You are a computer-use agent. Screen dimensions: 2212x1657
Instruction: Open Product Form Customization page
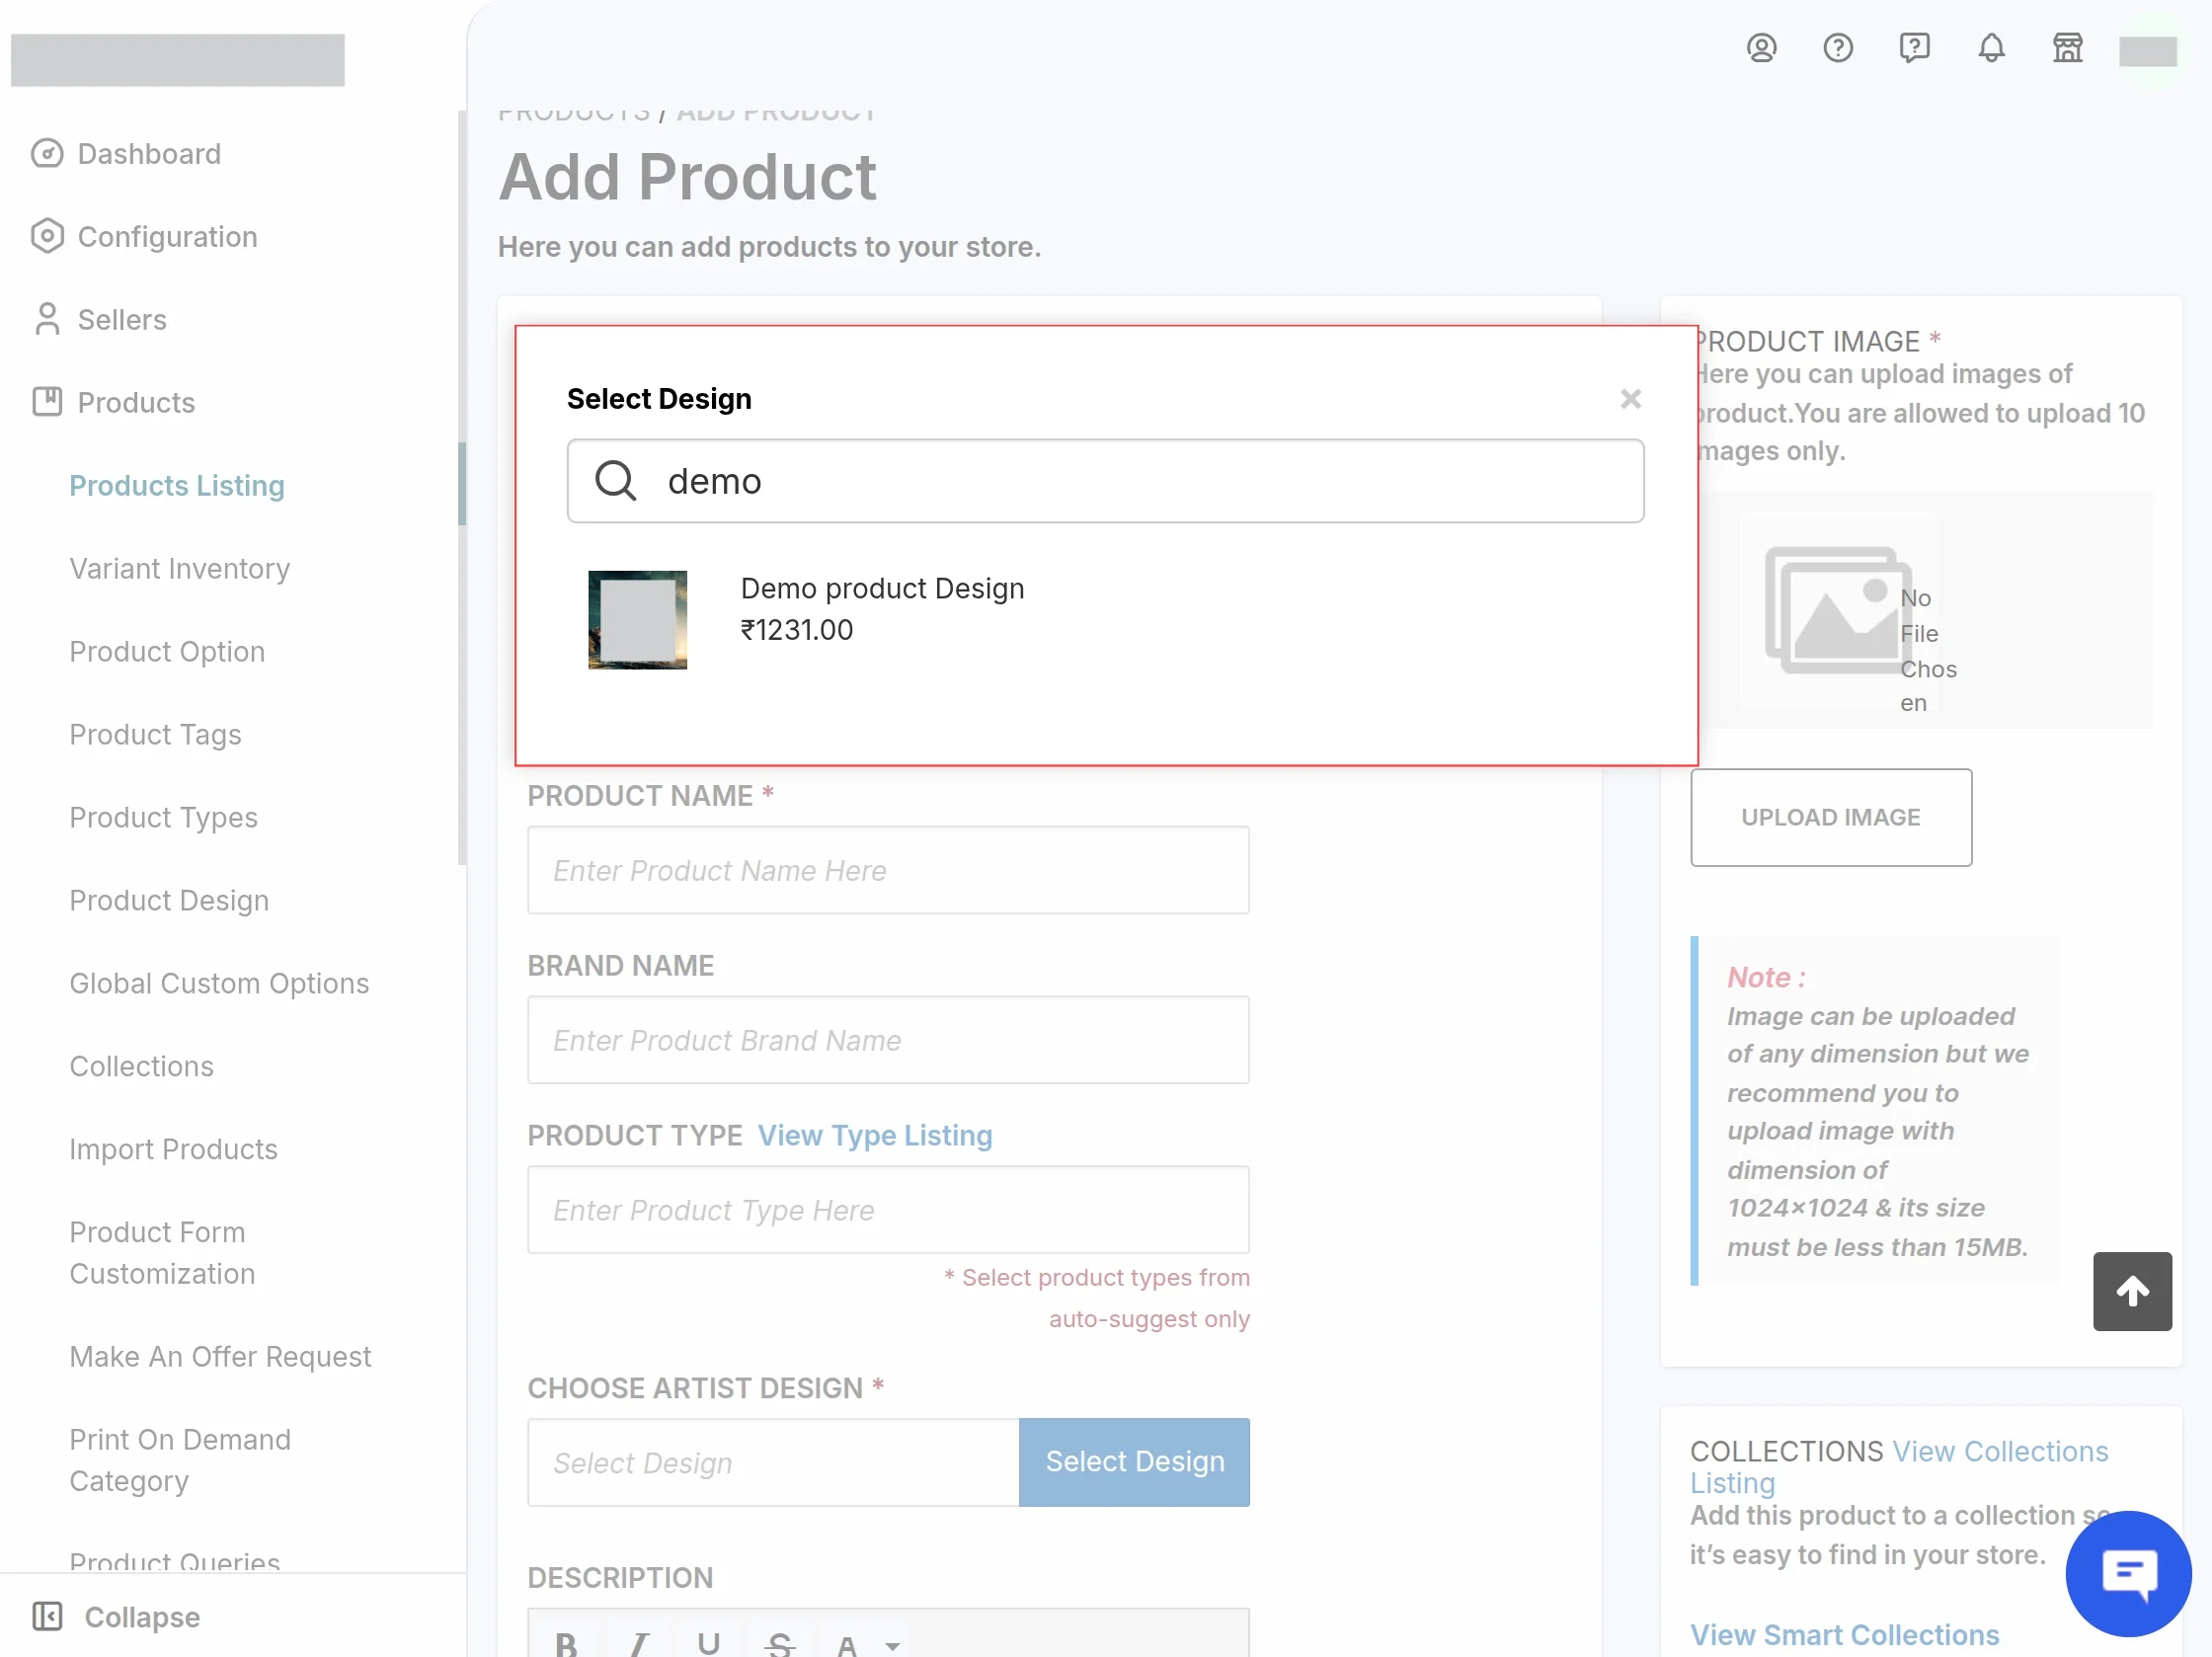162,1253
